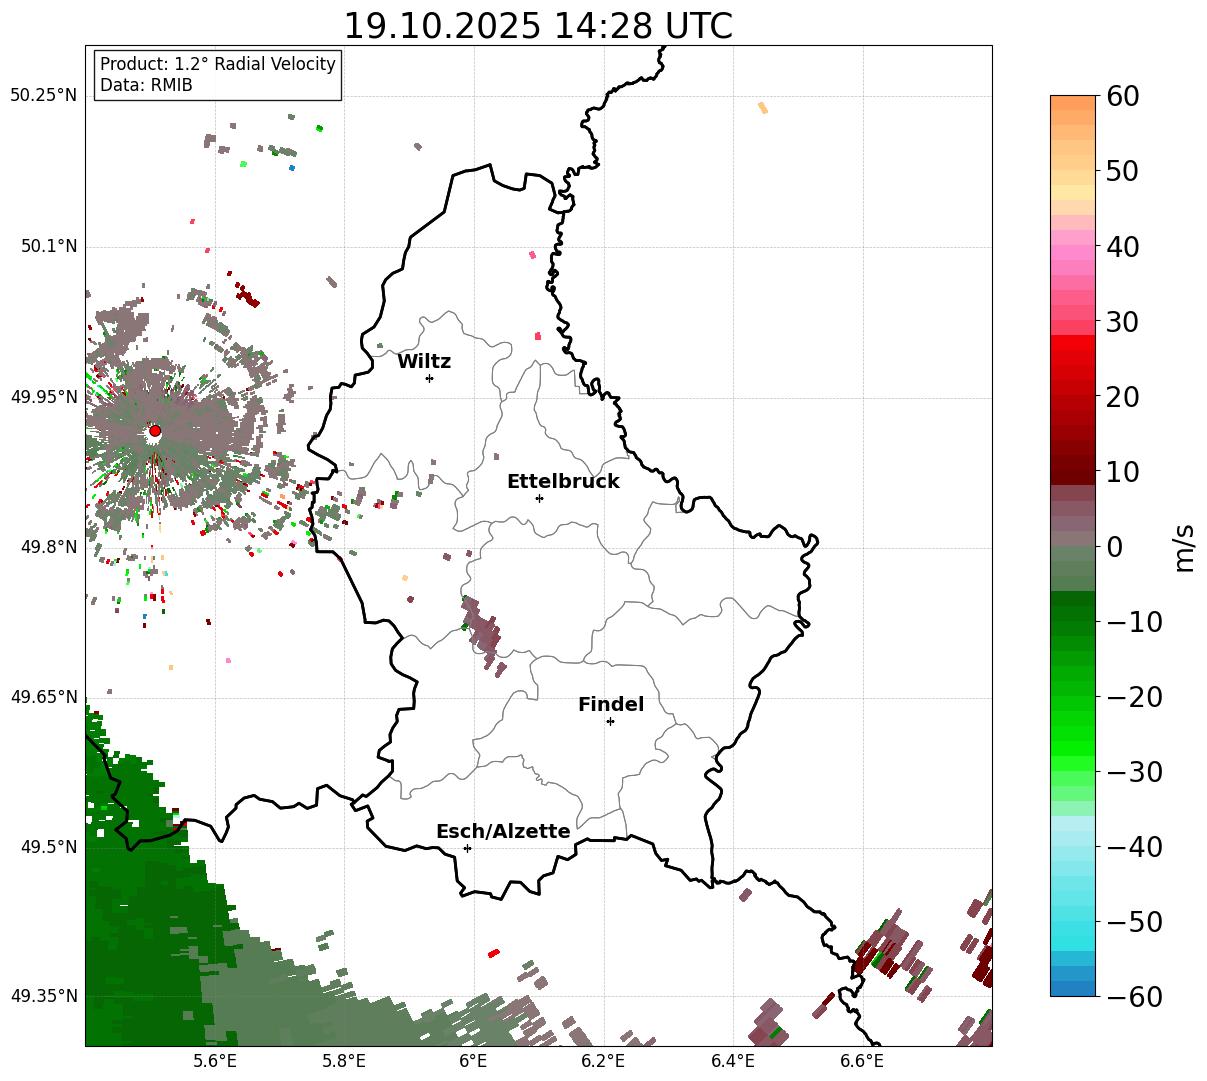1207x1081 pixels.
Task: Click the 49.95°N latitude label
Action: click(43, 397)
